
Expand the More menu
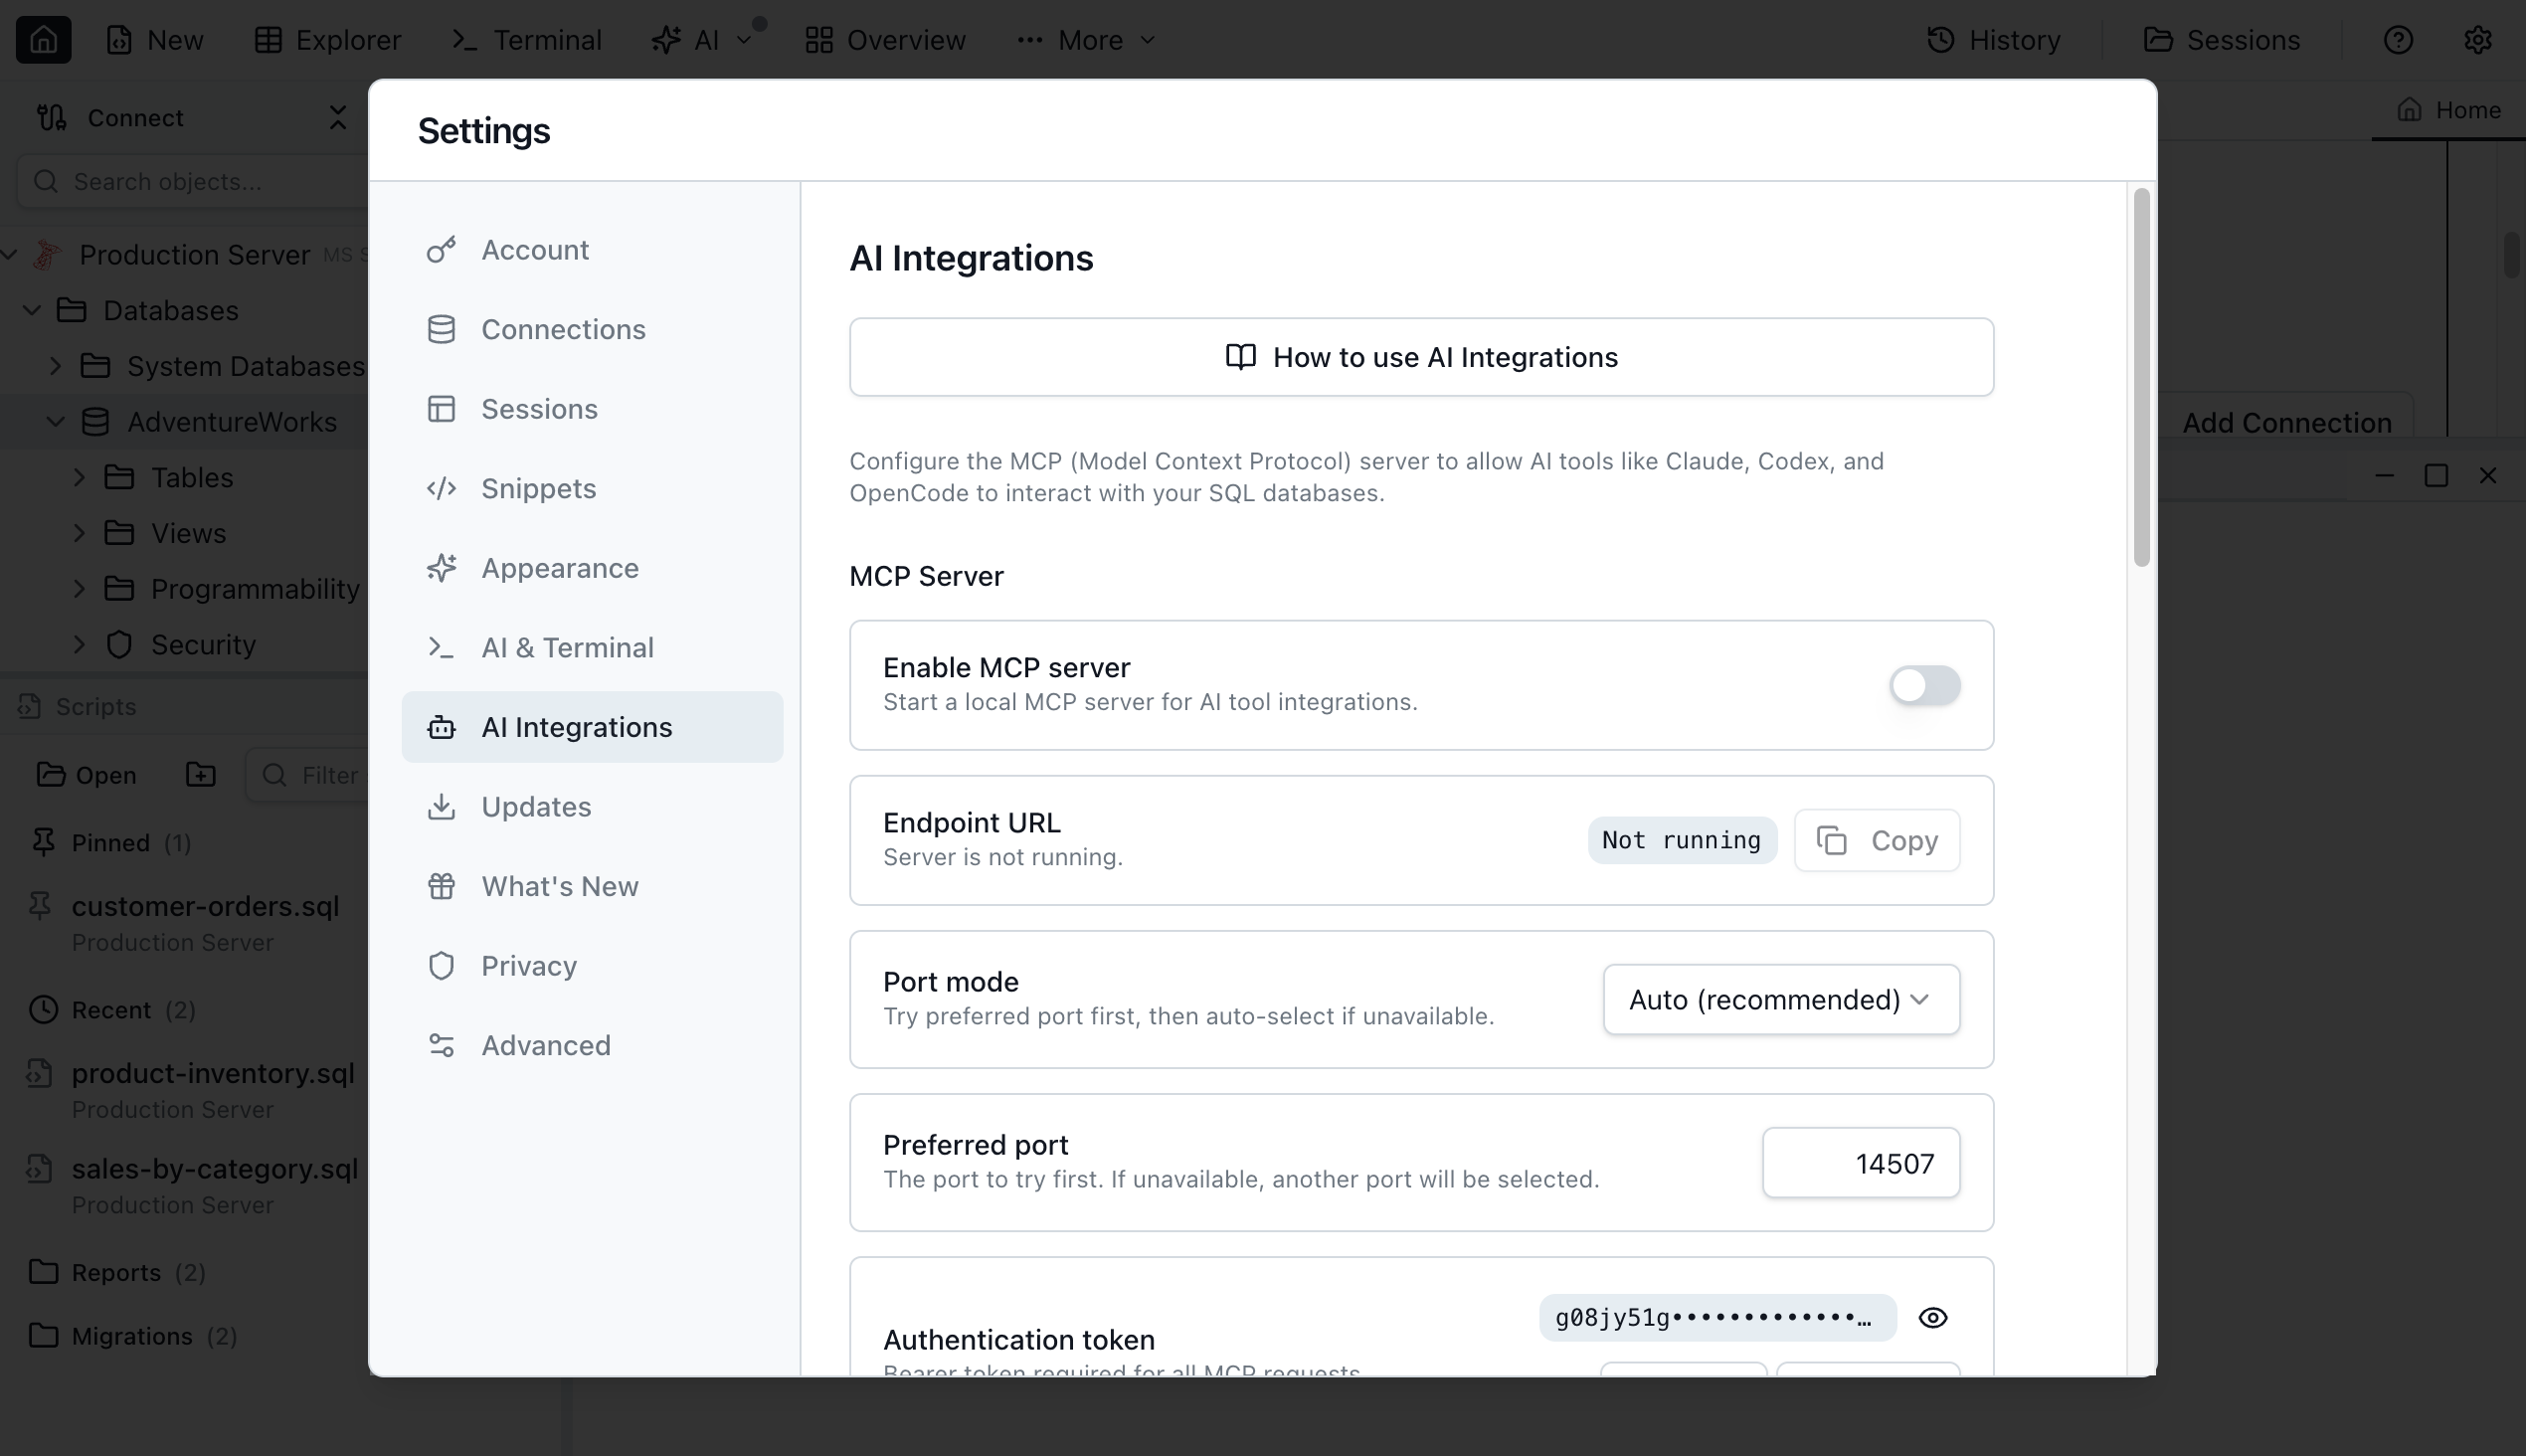(x=1086, y=40)
